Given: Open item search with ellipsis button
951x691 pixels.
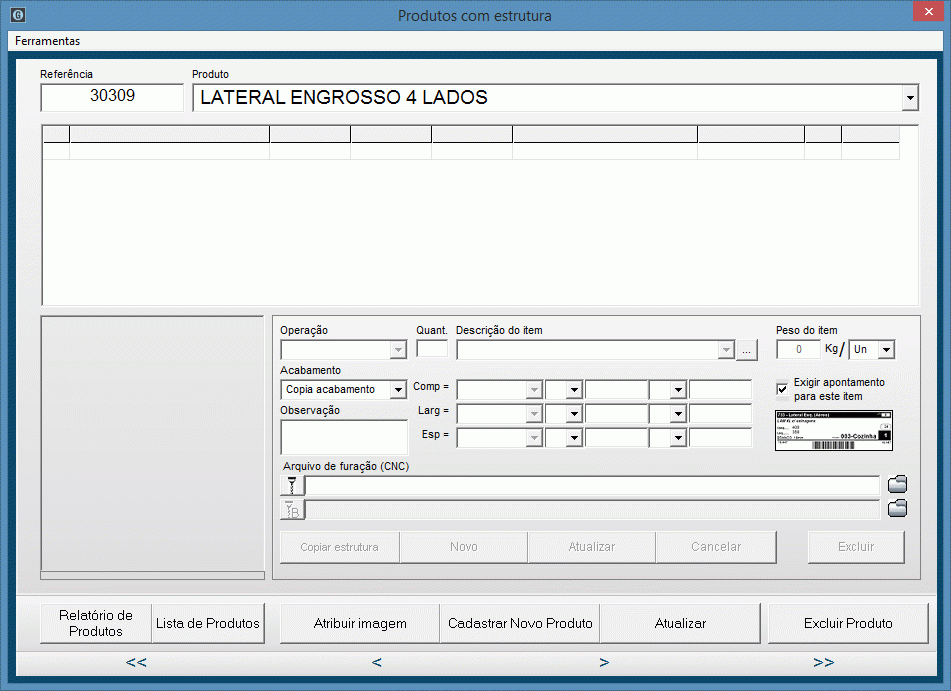Looking at the screenshot, I should tap(747, 350).
